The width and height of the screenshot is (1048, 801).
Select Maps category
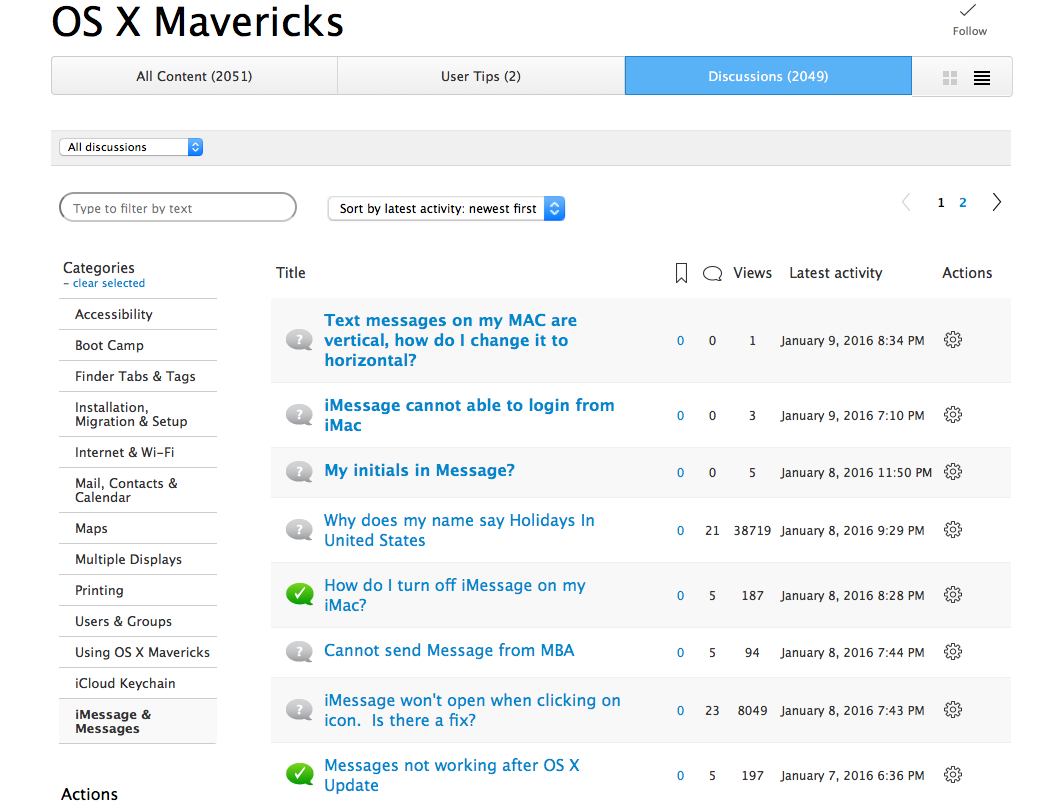click(138, 528)
